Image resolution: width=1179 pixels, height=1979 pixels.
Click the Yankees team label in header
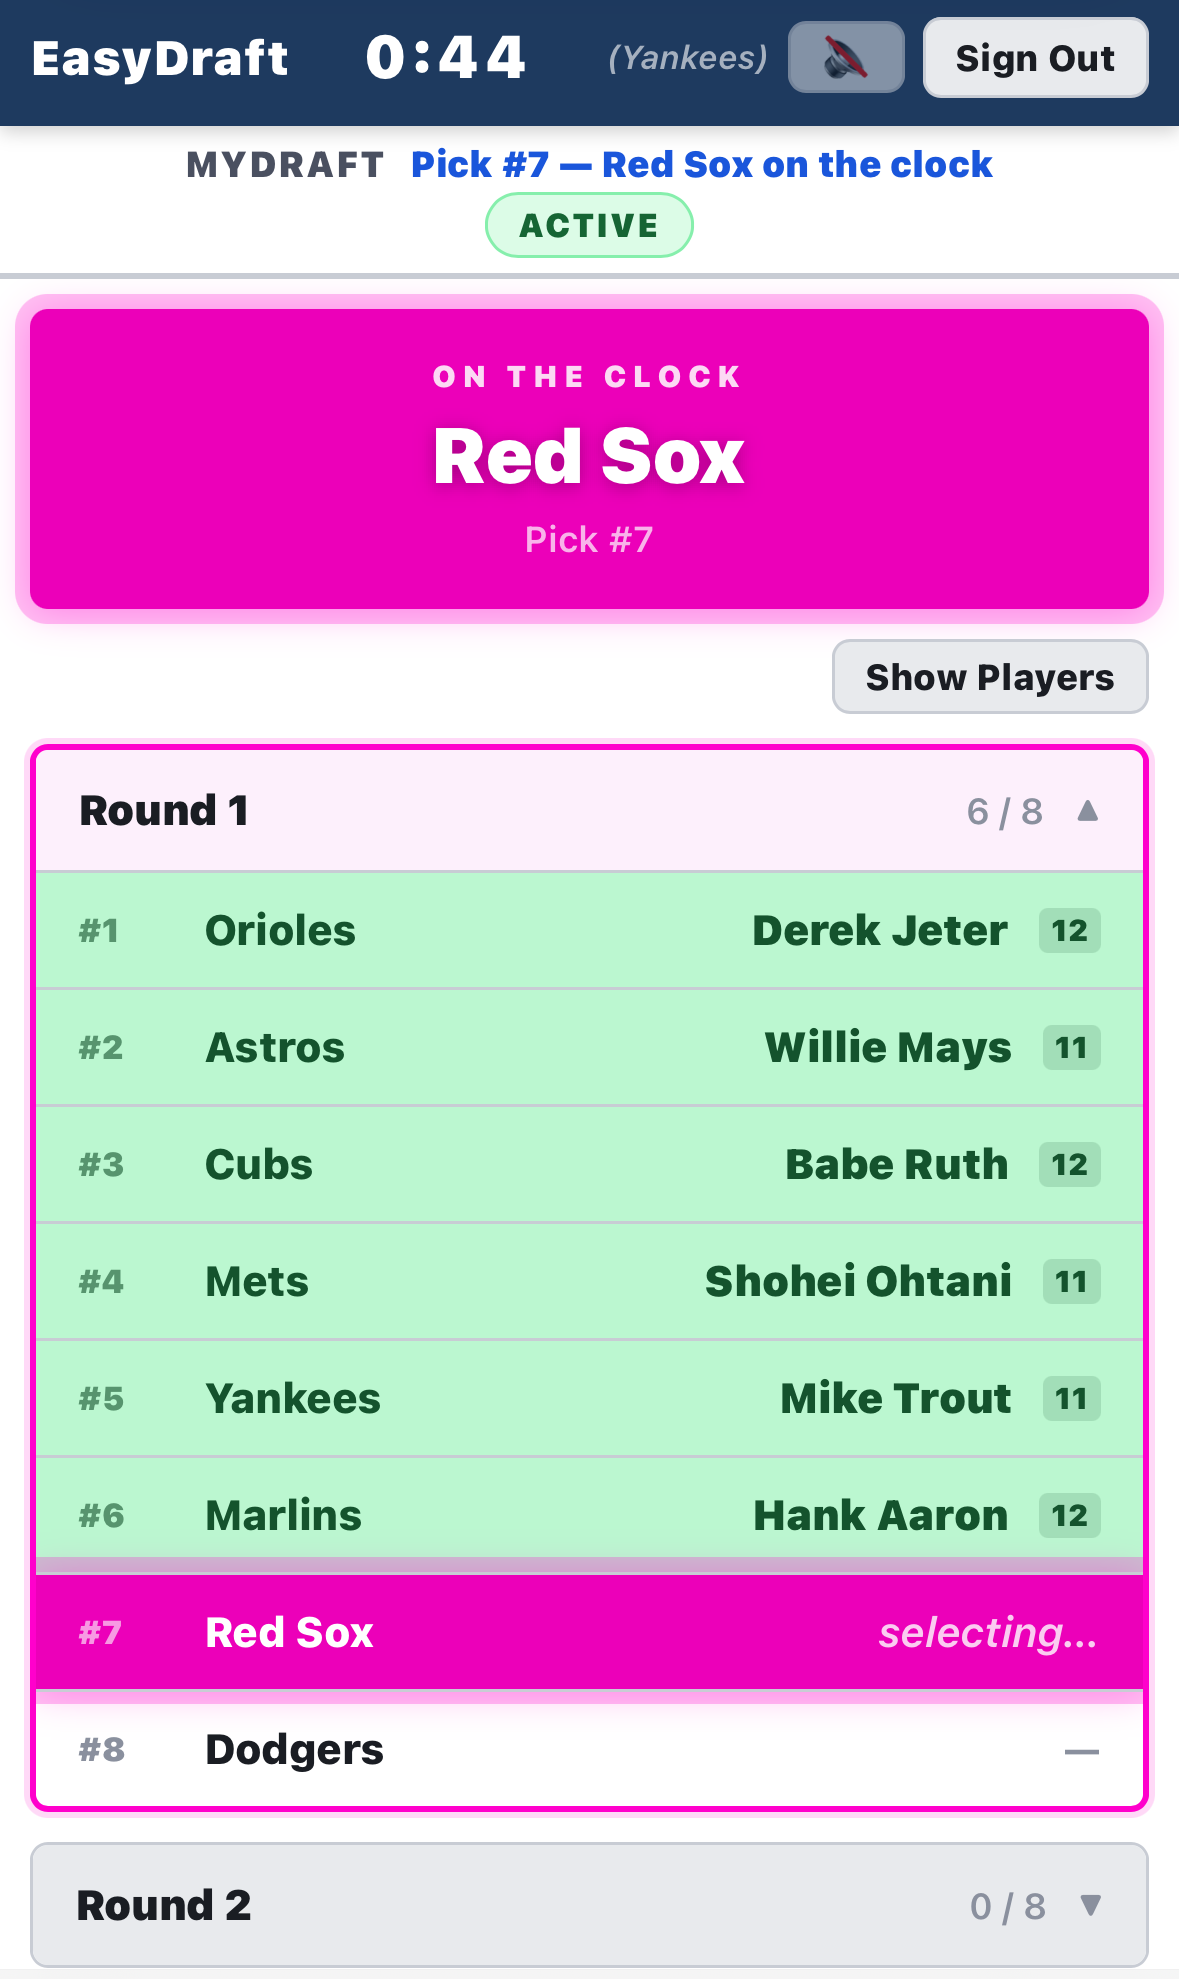687,57
